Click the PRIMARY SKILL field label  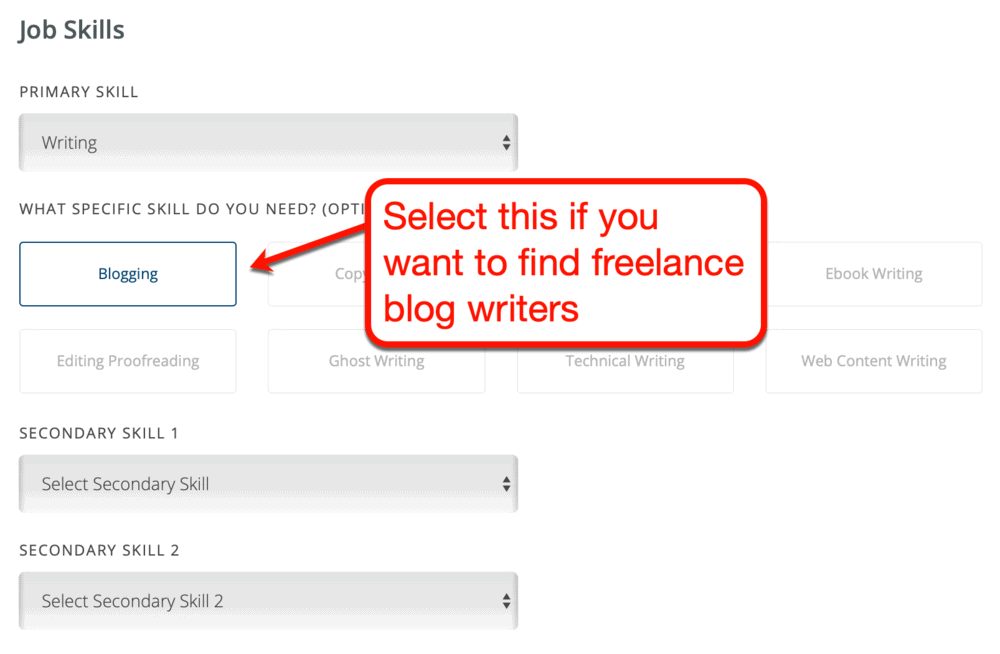coord(79,92)
